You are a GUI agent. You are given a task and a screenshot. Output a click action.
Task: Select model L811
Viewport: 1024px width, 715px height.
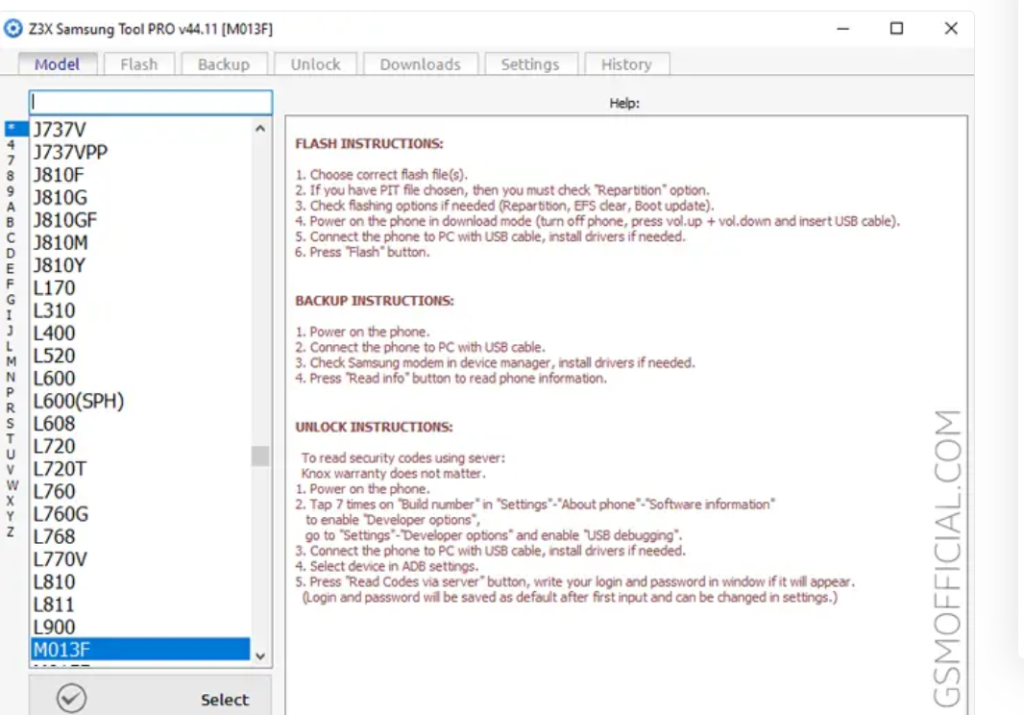[x=140, y=605]
